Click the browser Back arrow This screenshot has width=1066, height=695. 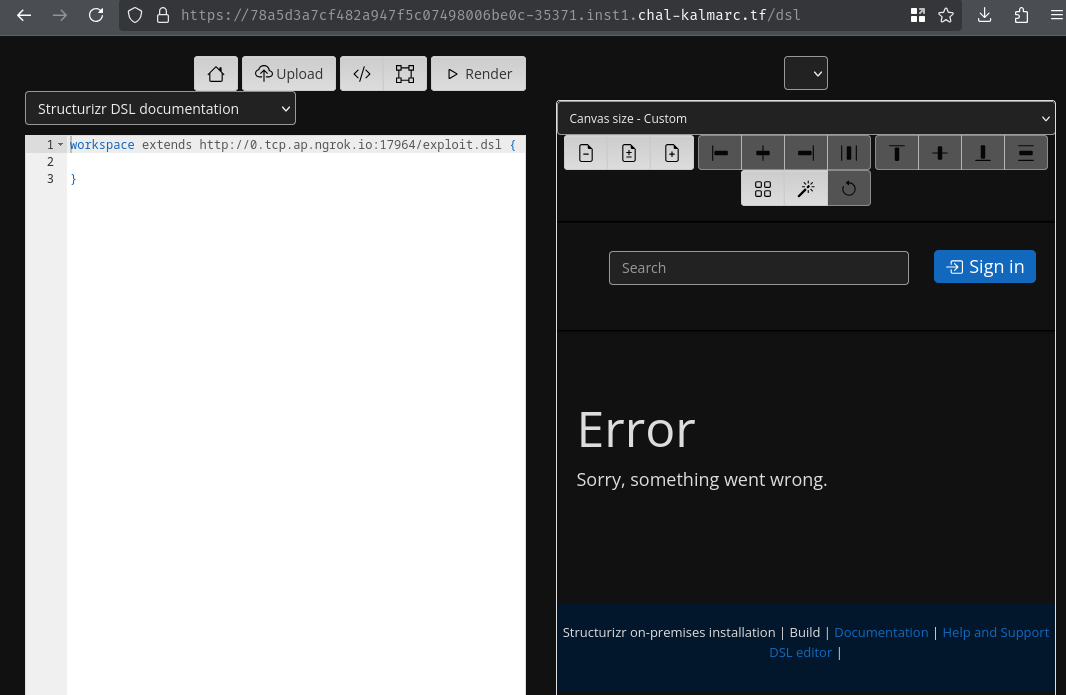(24, 15)
